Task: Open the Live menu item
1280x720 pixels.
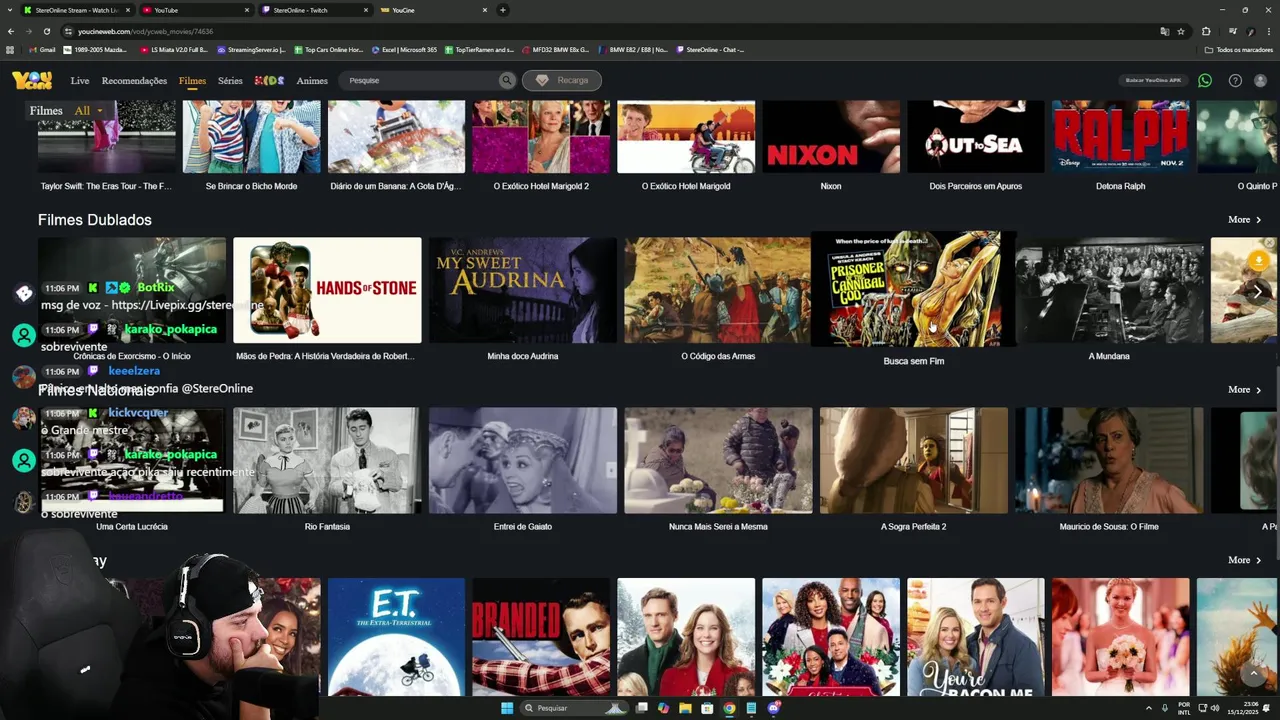Action: point(80,81)
